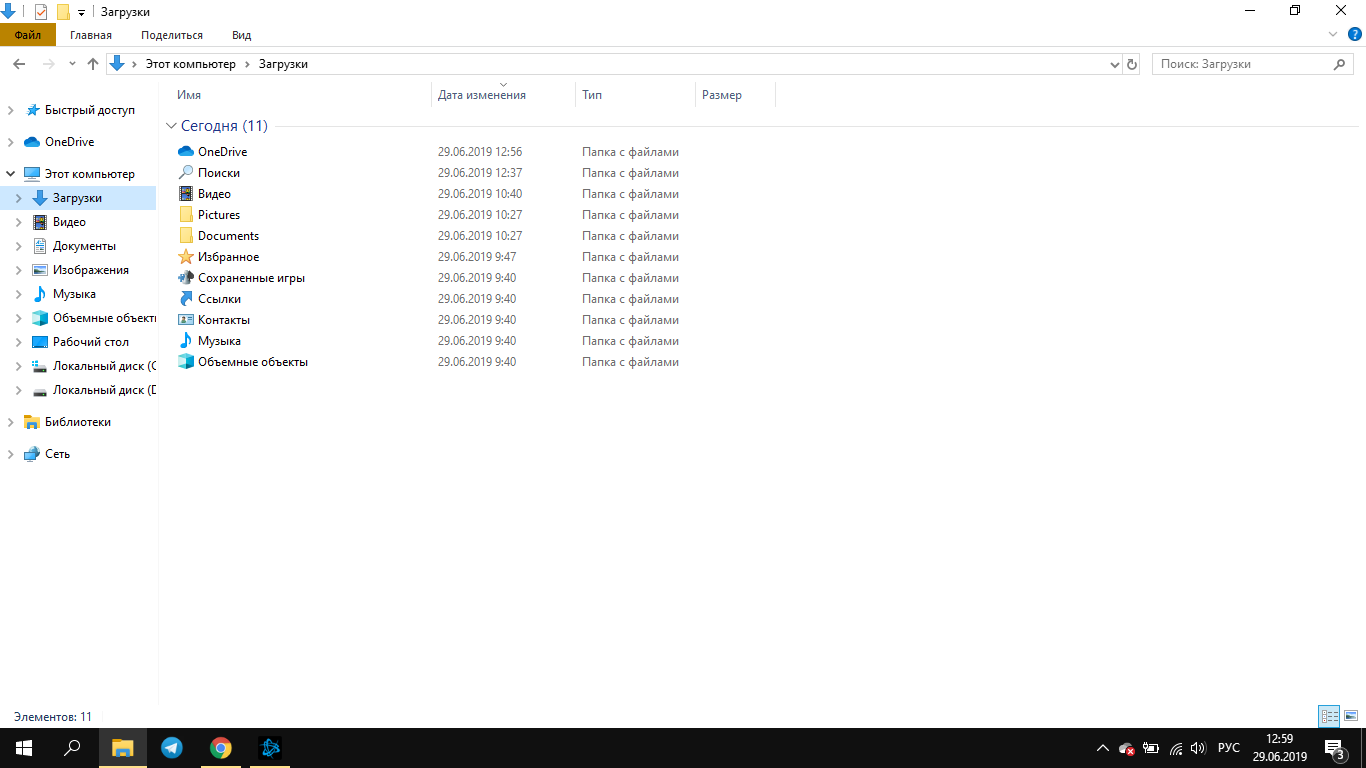Go forward with the right arrow
1366x768 pixels.
(48, 64)
